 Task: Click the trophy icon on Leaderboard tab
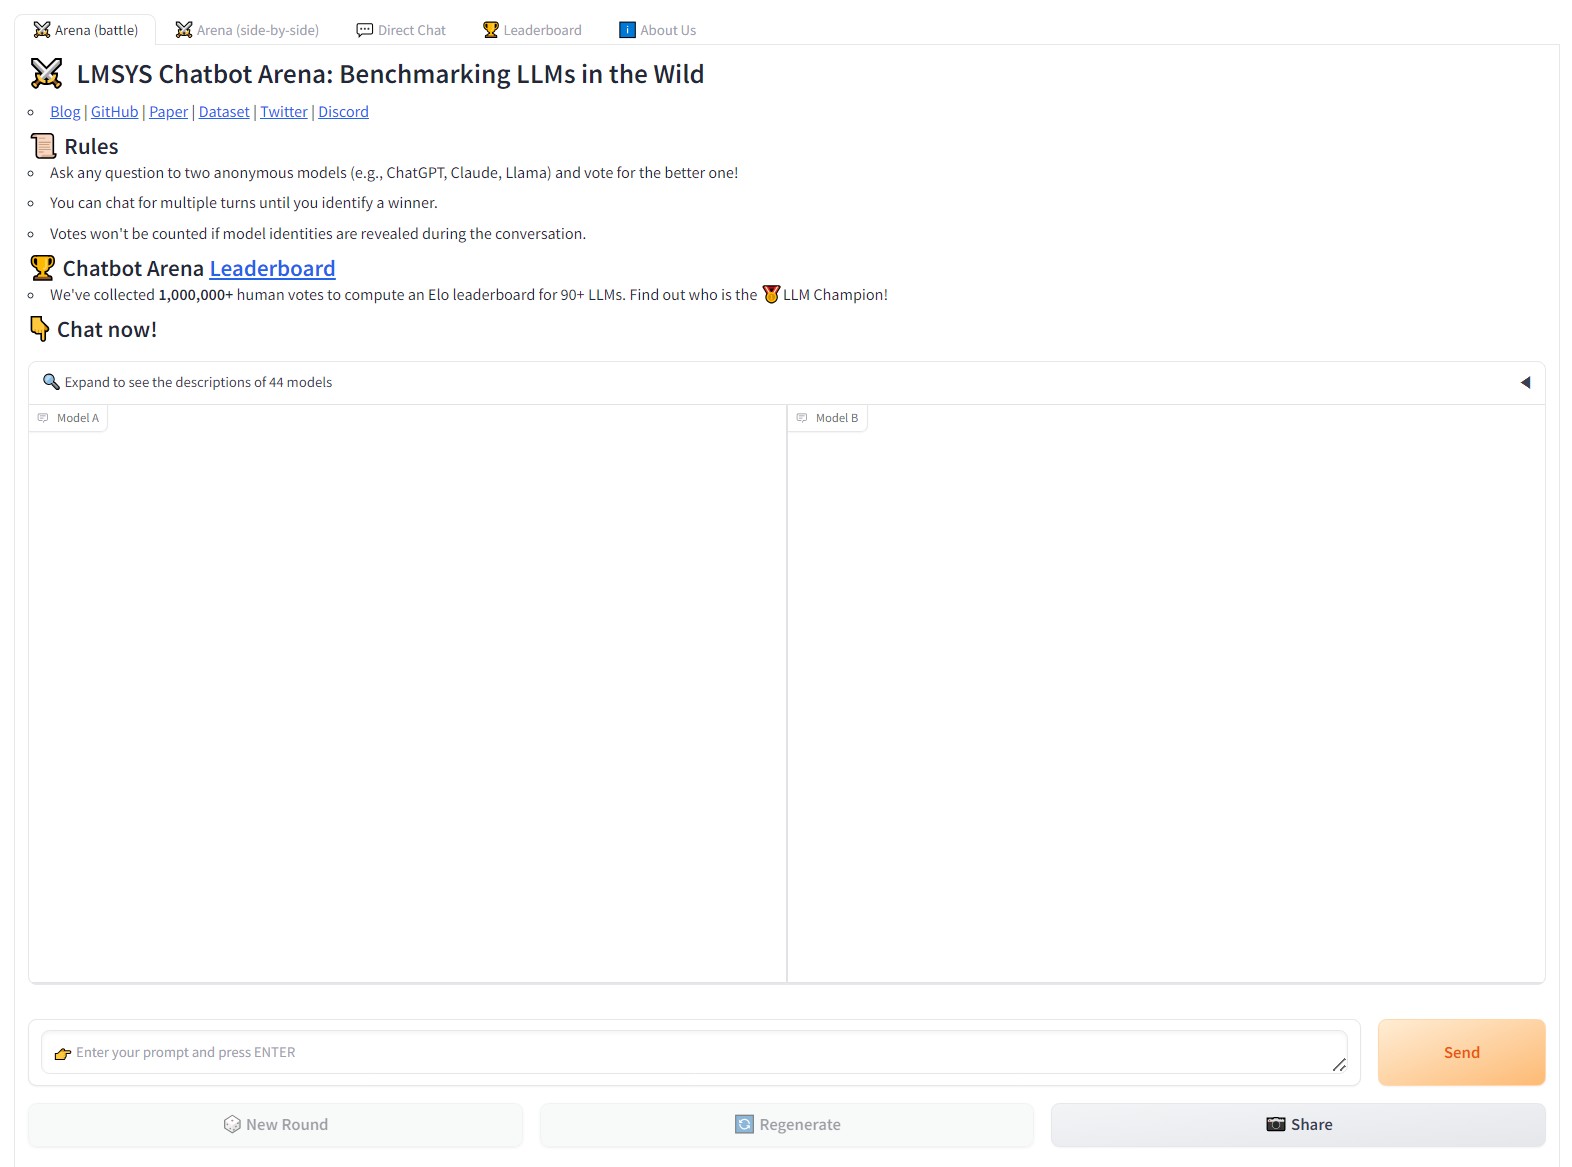(x=491, y=30)
